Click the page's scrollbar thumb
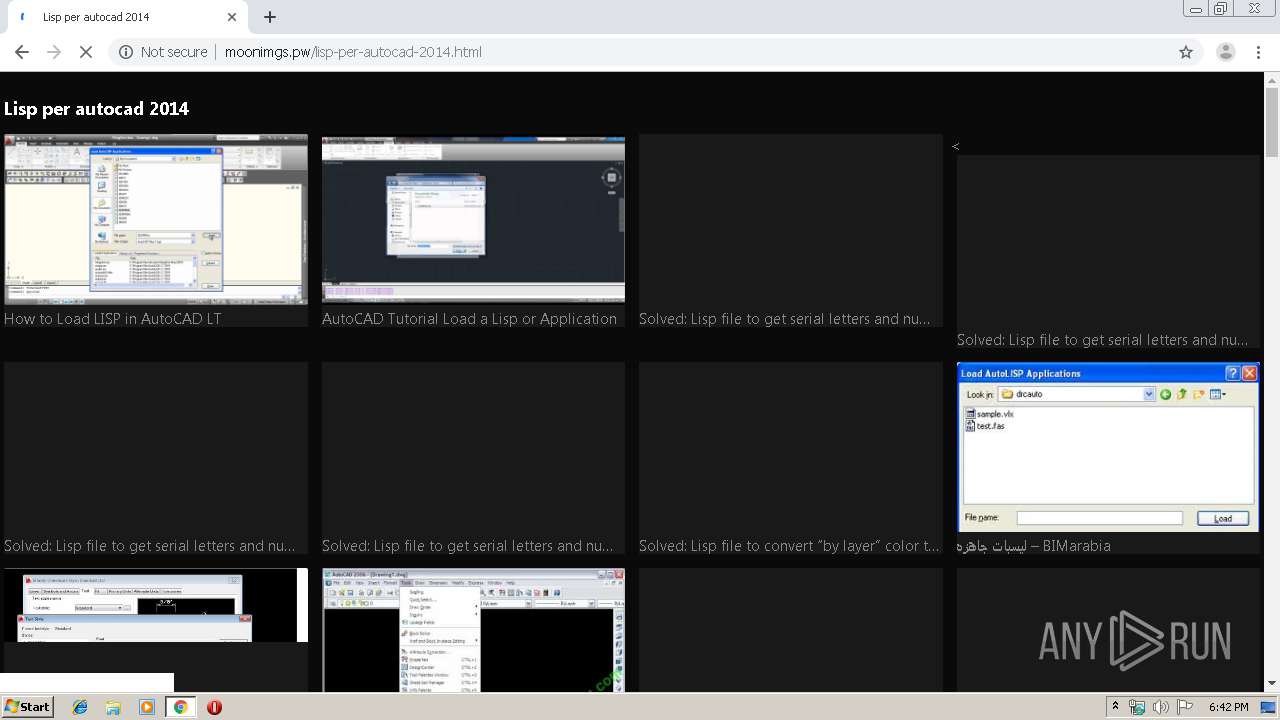This screenshot has height=720, width=1280. (x=1272, y=122)
